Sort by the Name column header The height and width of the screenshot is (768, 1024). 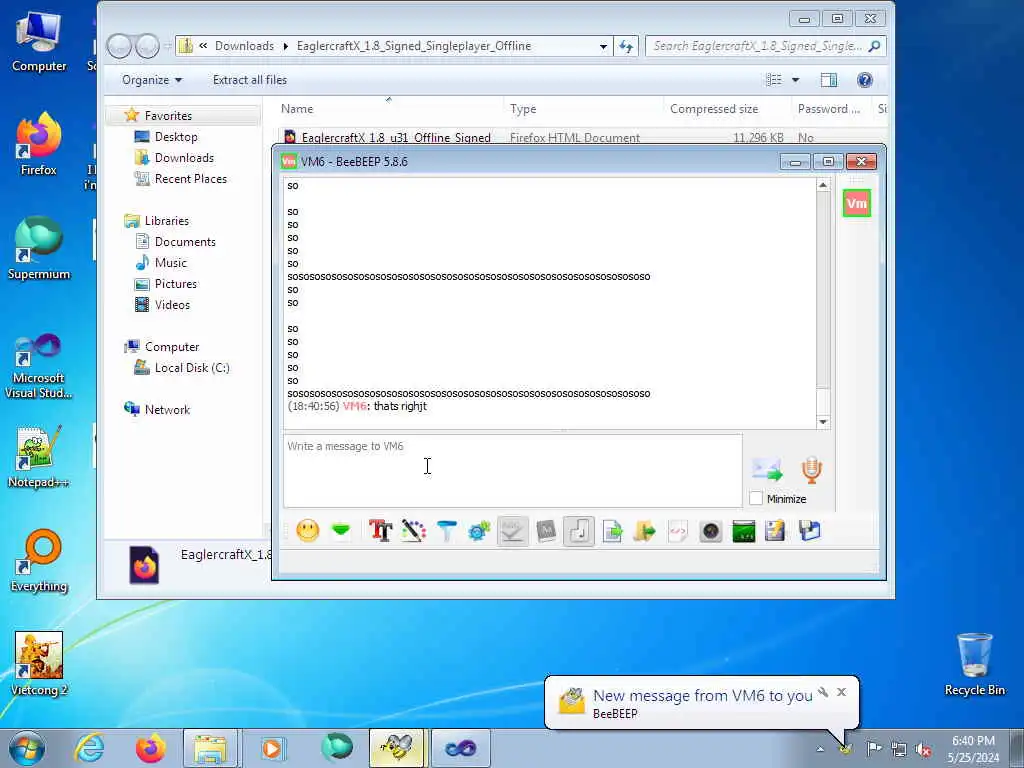click(296, 109)
